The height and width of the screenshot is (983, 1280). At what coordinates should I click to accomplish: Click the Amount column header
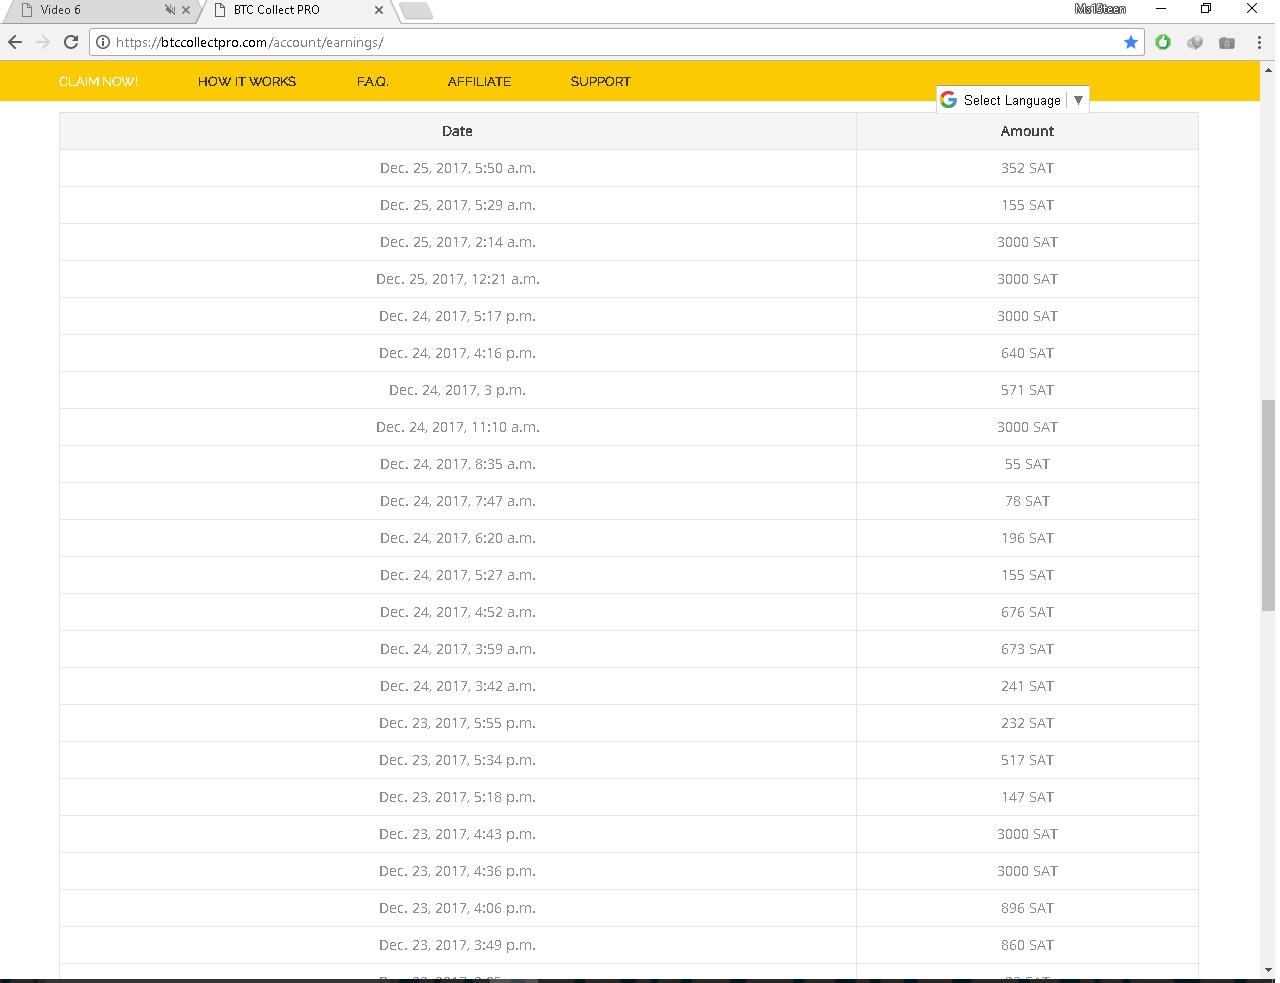pos(1027,131)
